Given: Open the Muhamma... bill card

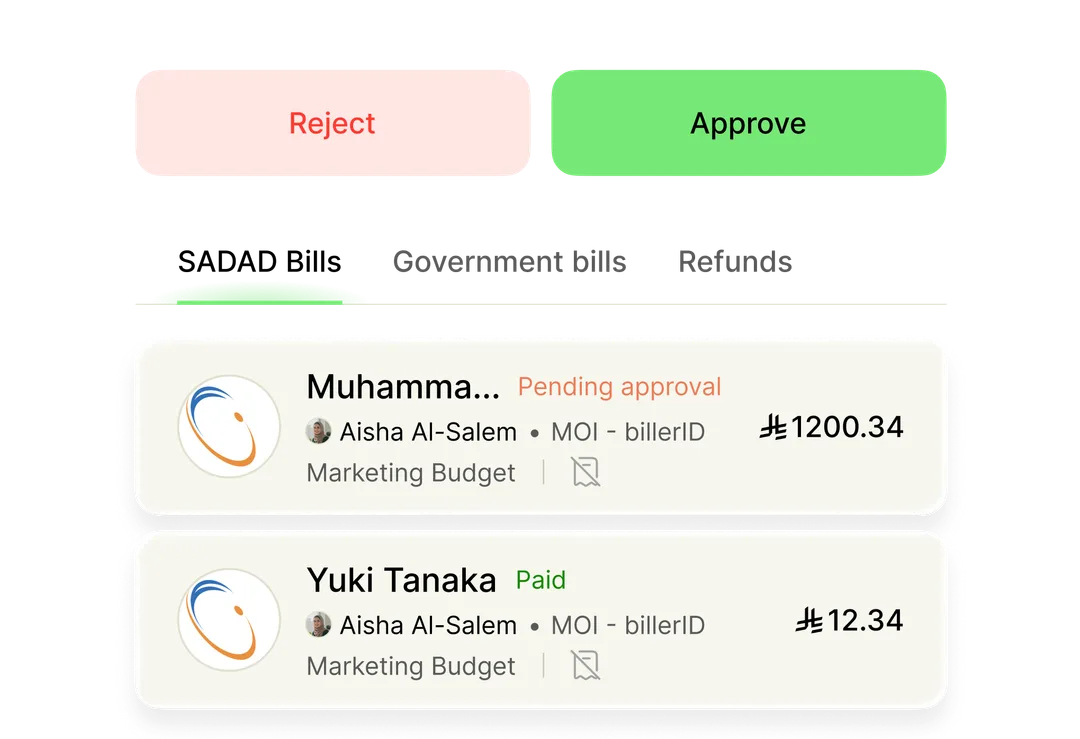Looking at the screenshot, I should coord(541,427).
